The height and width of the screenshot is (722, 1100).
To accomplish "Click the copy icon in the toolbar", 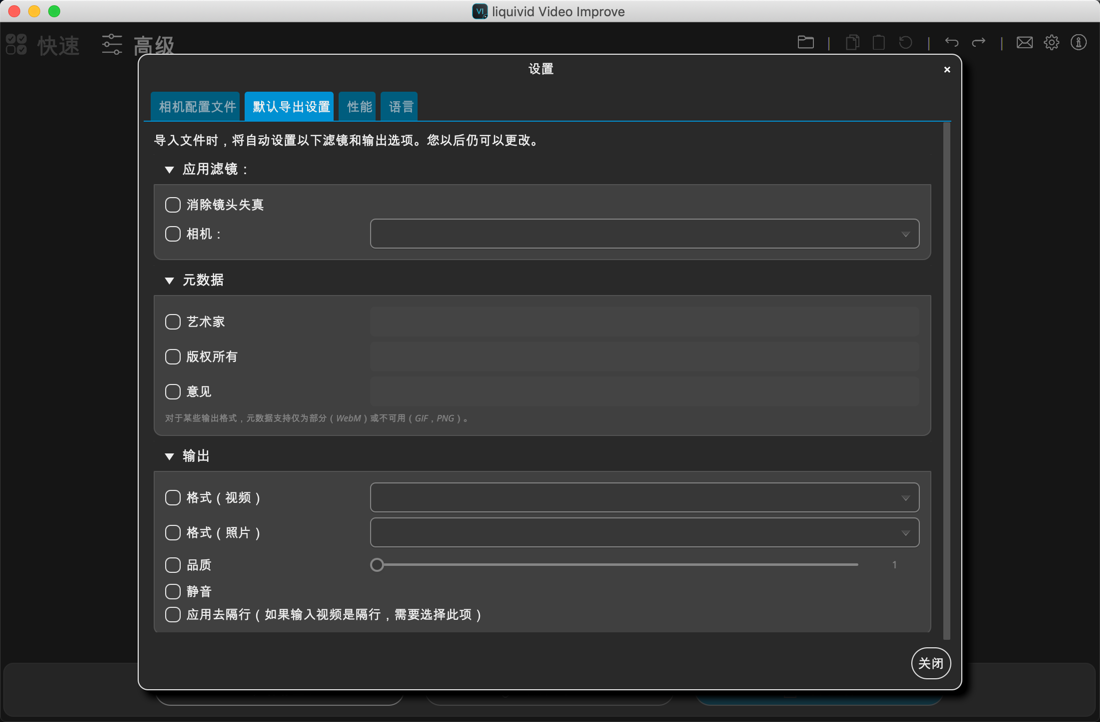I will tap(852, 42).
